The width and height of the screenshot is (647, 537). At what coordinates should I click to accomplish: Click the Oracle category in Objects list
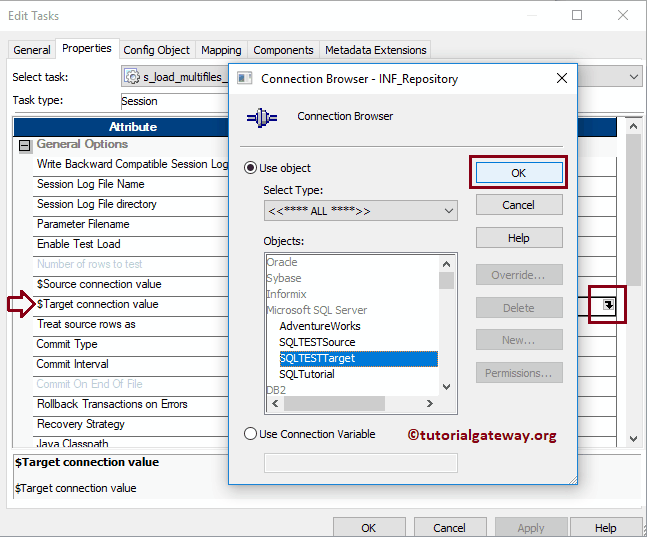point(282,262)
